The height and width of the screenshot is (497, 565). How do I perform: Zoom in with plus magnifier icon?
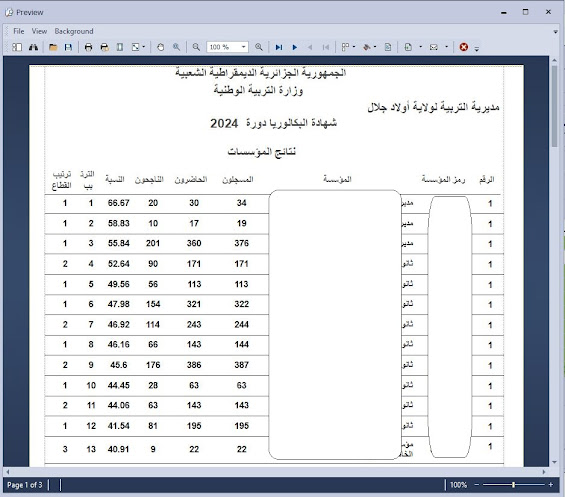259,47
